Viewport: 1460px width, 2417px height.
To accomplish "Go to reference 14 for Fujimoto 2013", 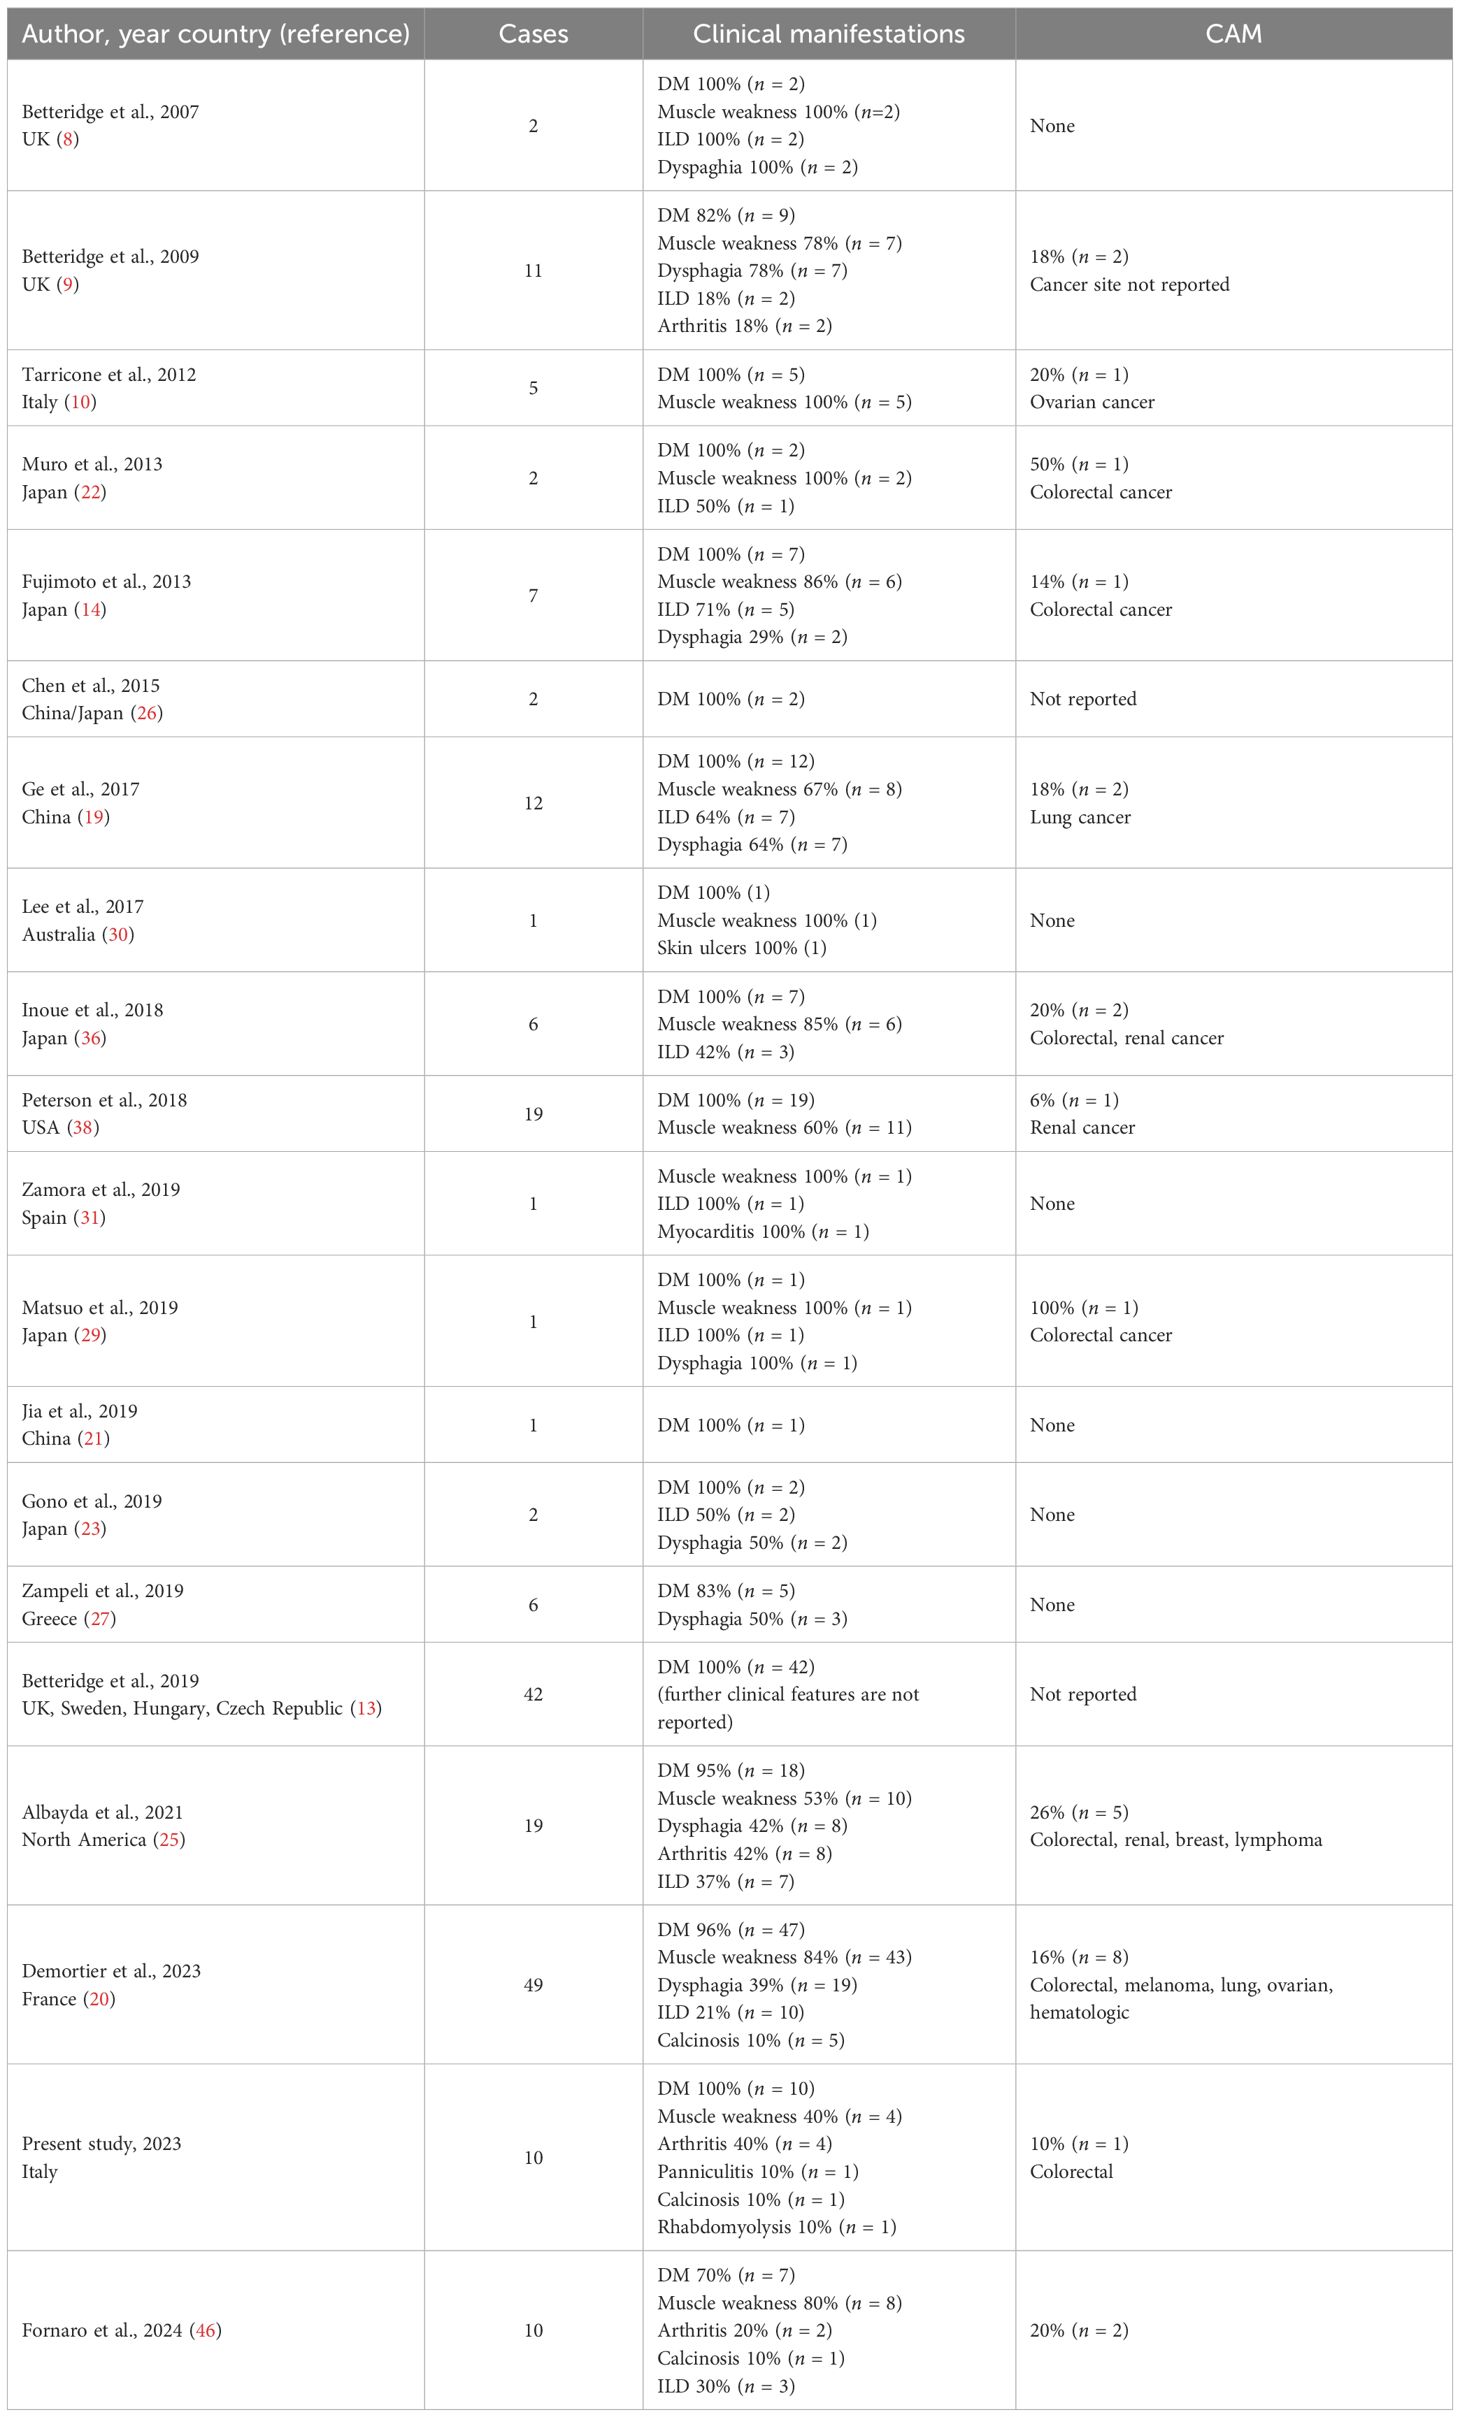I will [x=91, y=610].
